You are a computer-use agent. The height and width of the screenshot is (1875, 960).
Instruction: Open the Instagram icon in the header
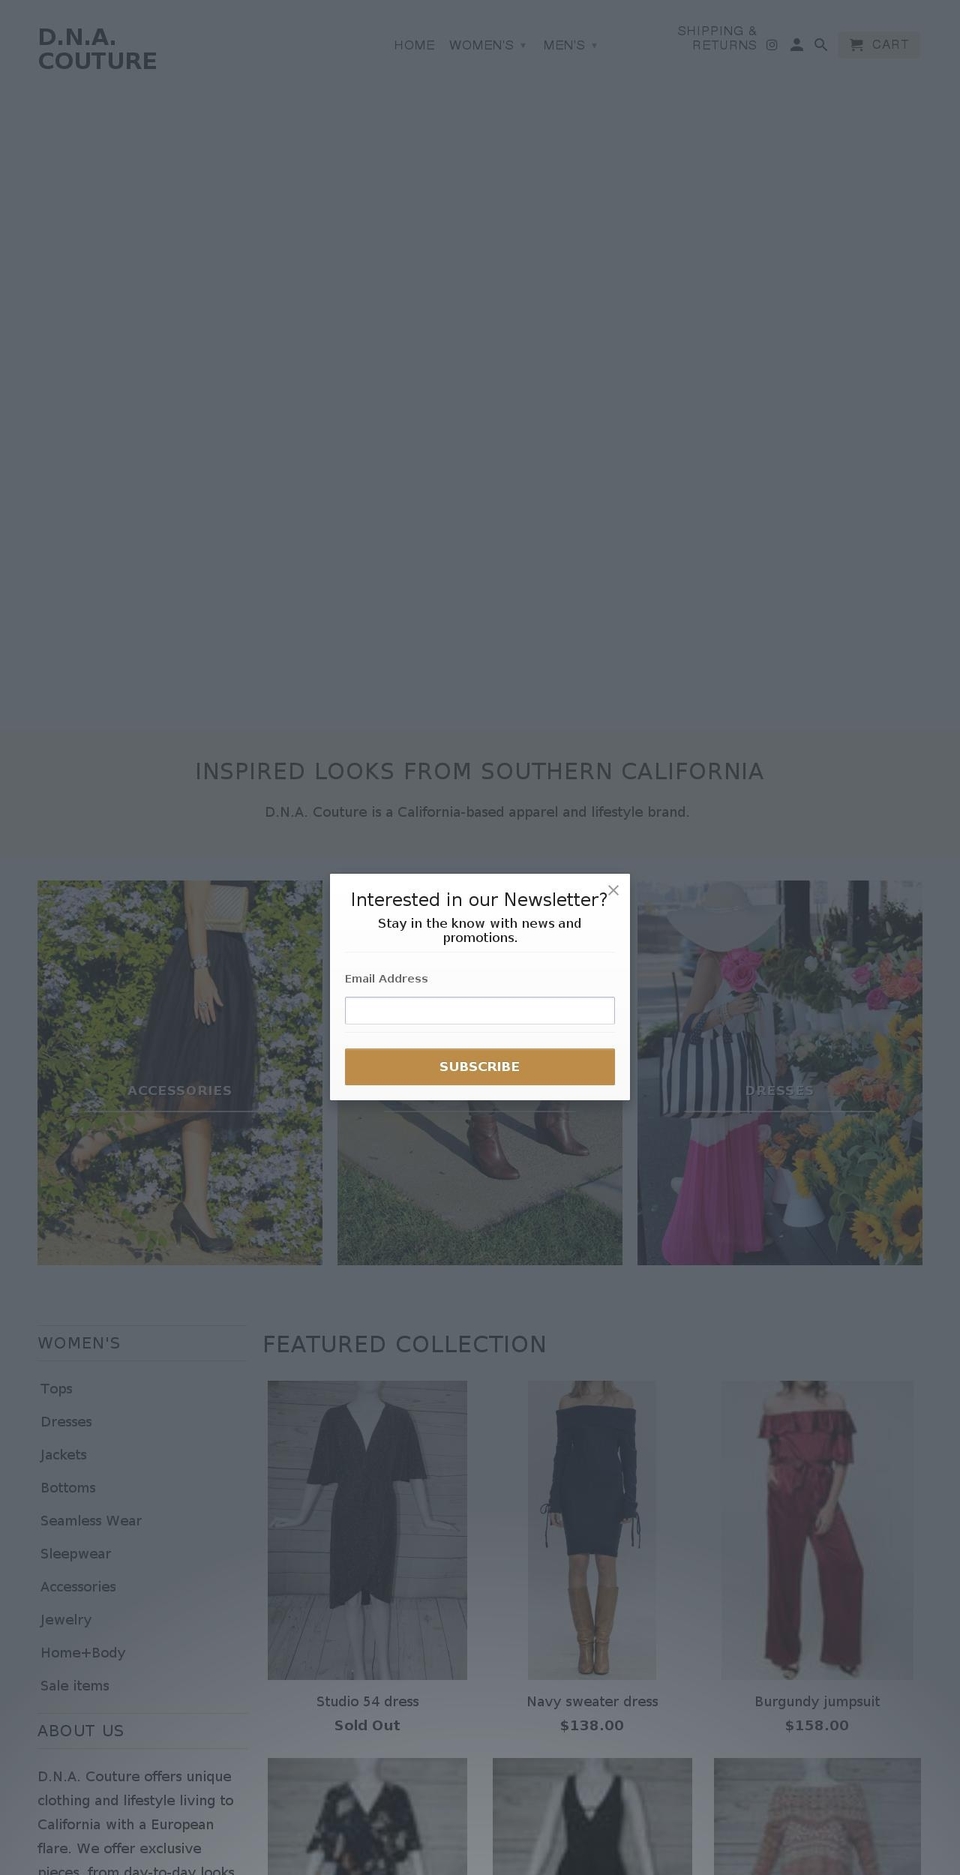pos(771,45)
